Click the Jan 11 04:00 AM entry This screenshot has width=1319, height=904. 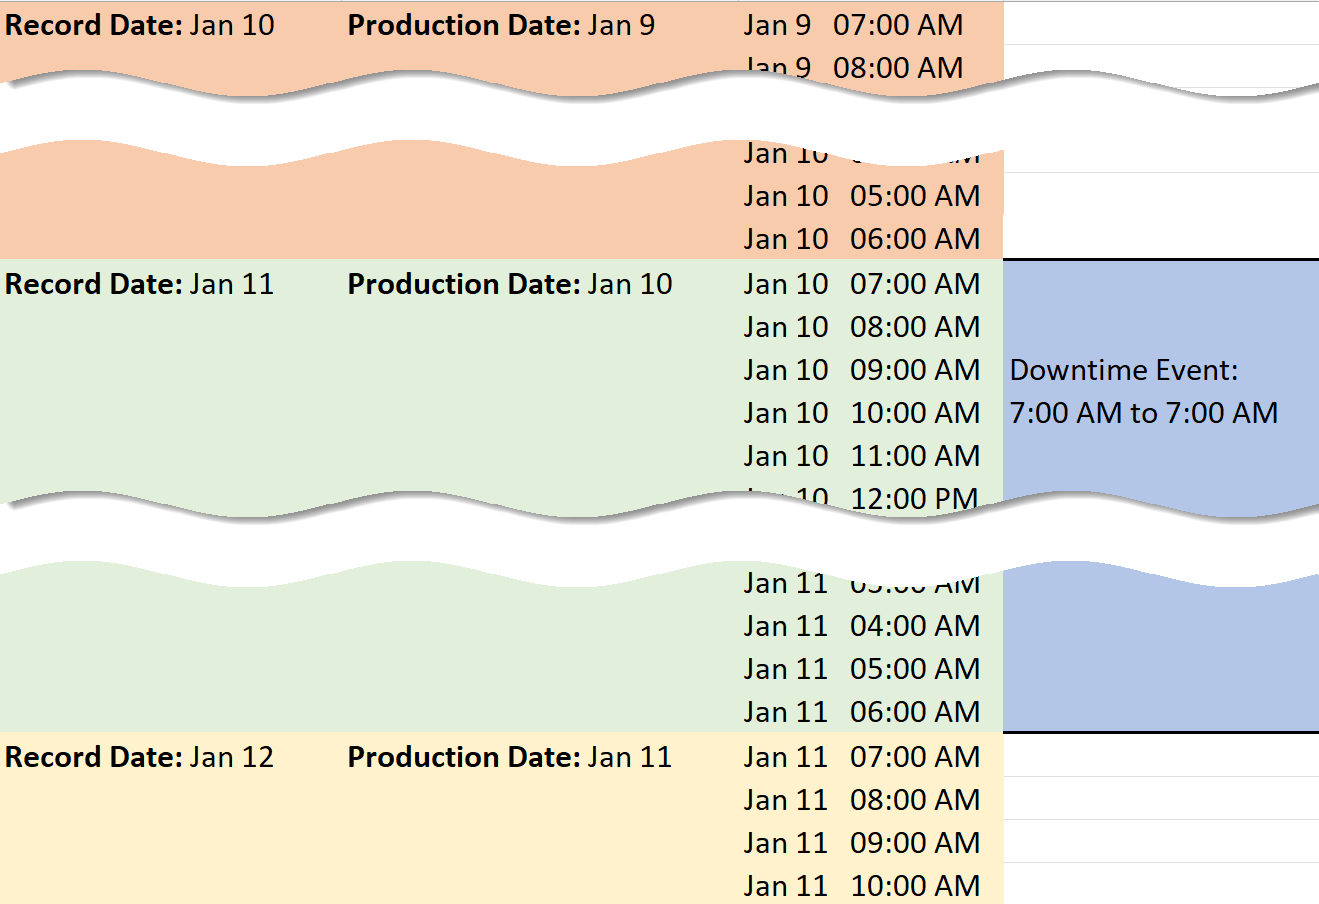(x=861, y=626)
